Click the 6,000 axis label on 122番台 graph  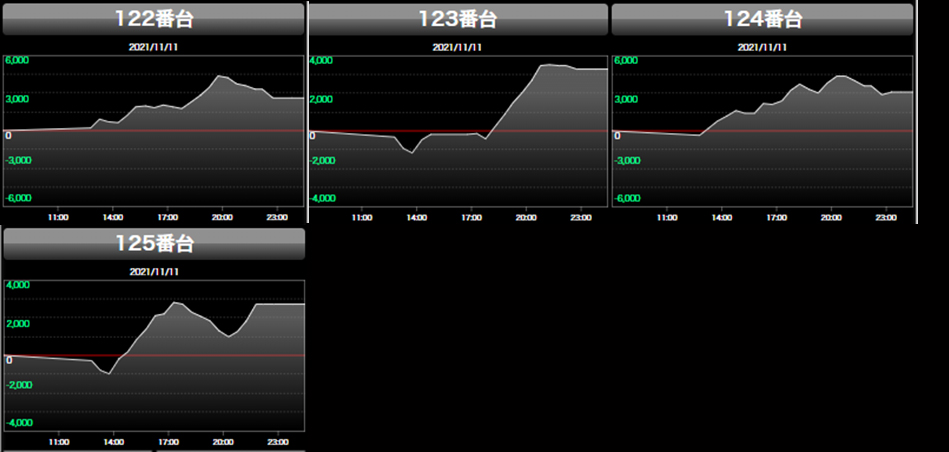tap(17, 61)
